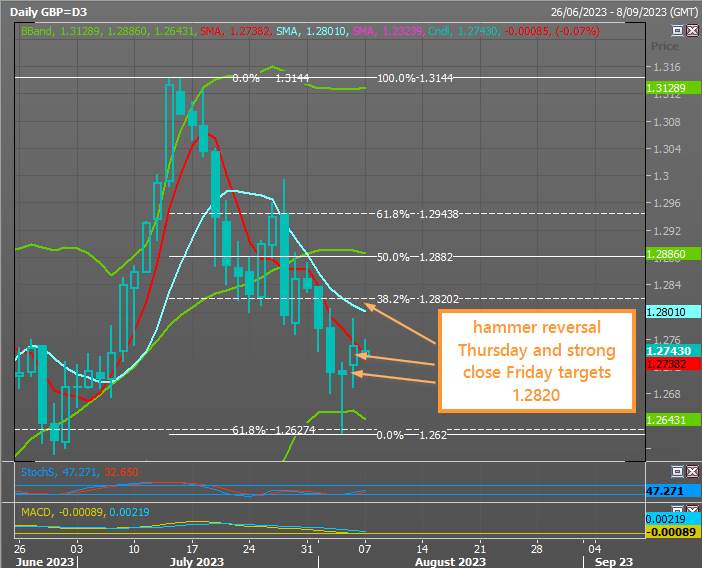Click the June 2023 month label
The height and width of the screenshot is (568, 702).
tap(44, 562)
